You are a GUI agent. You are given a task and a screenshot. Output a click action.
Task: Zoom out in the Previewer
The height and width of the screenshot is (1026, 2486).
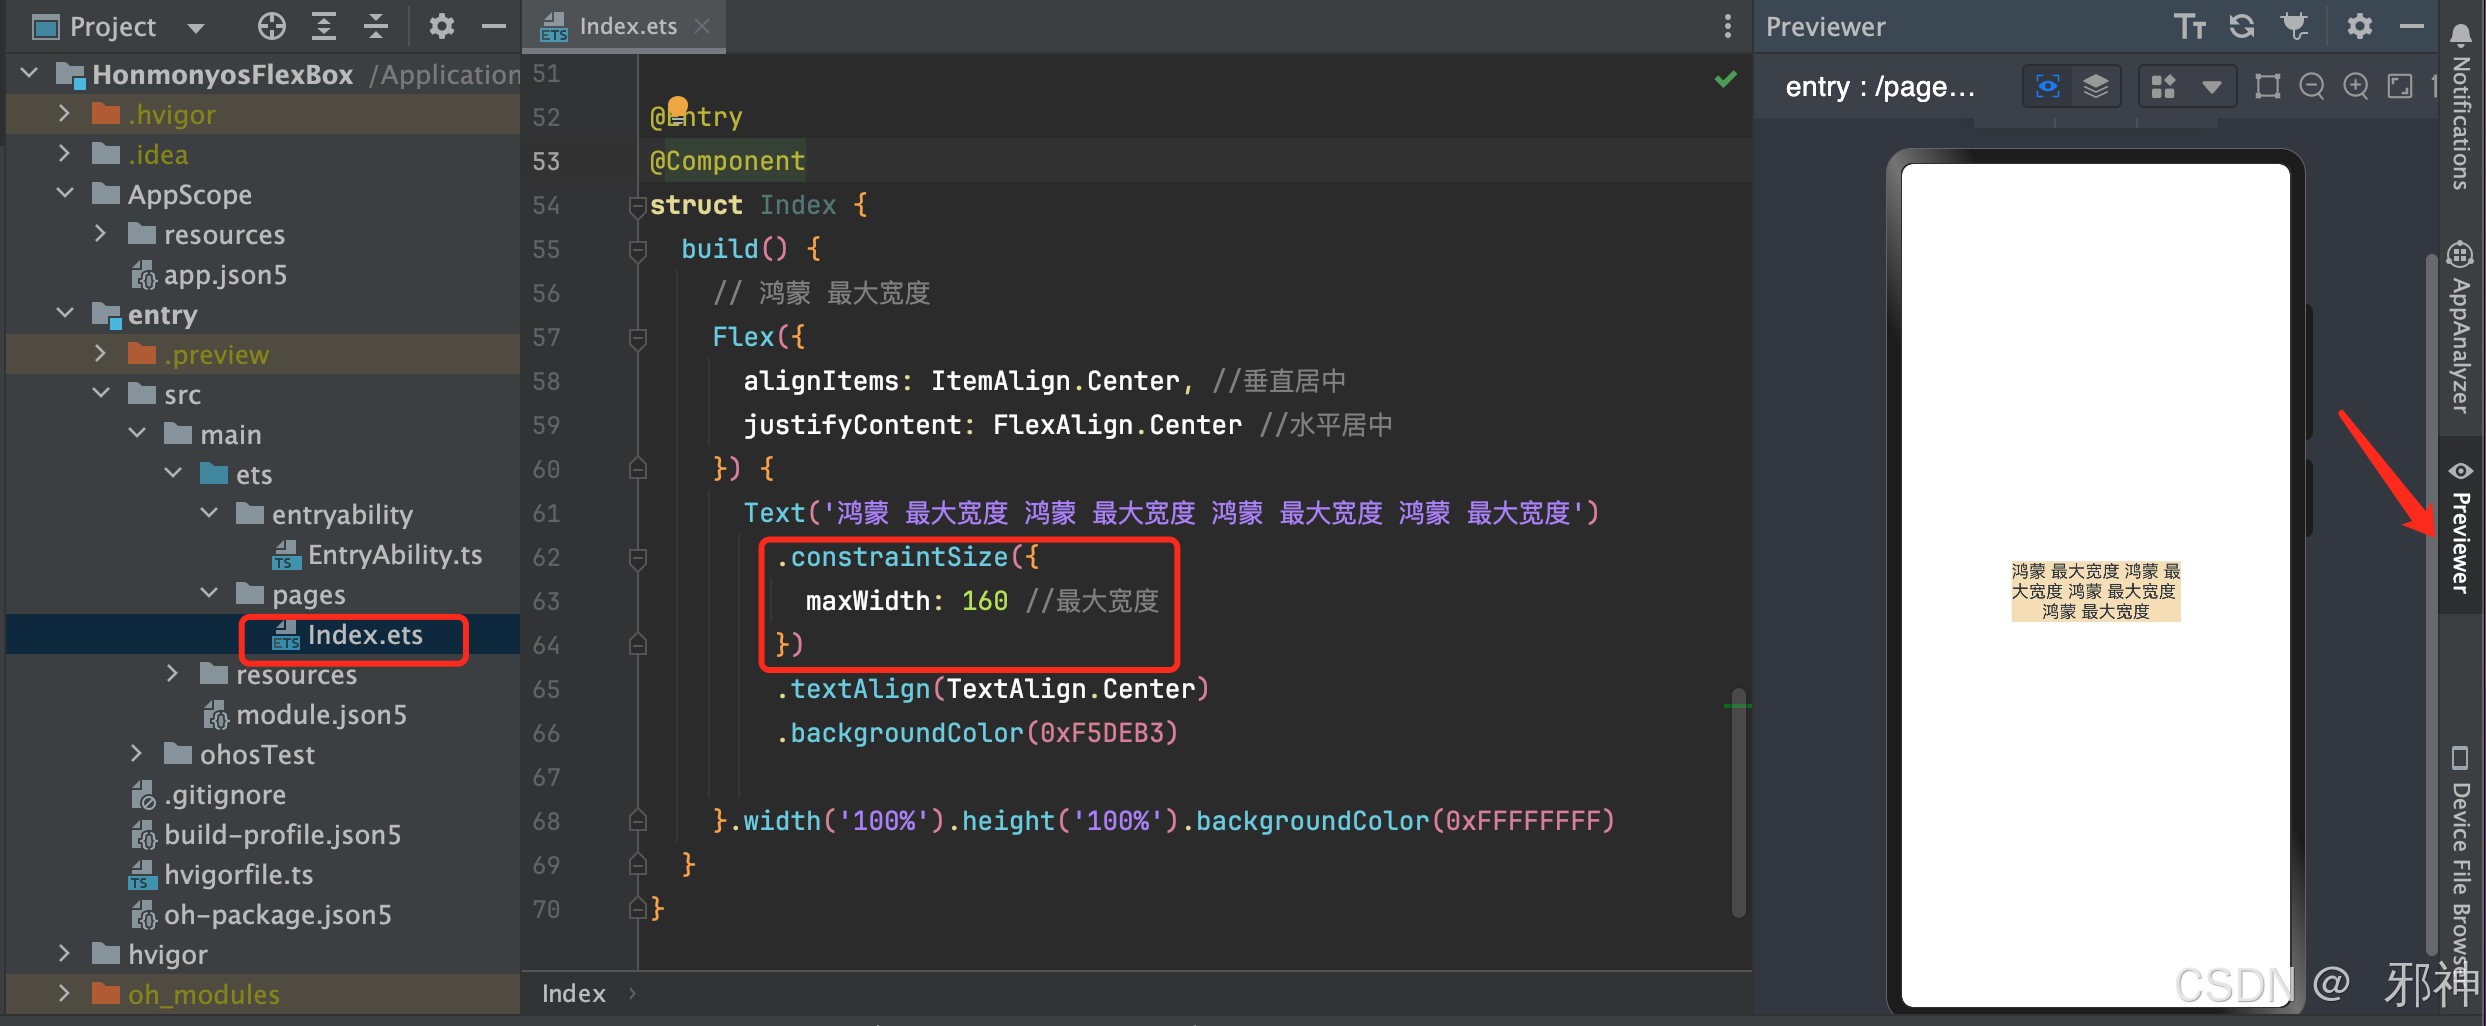tap(2312, 87)
